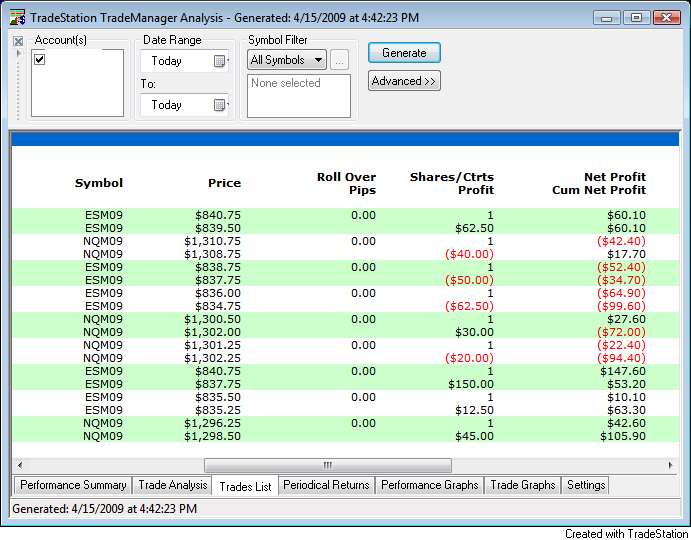Screen dimensions: 691x540
Task: Click the Shares/Ctrts Profit column header
Action: pos(452,183)
